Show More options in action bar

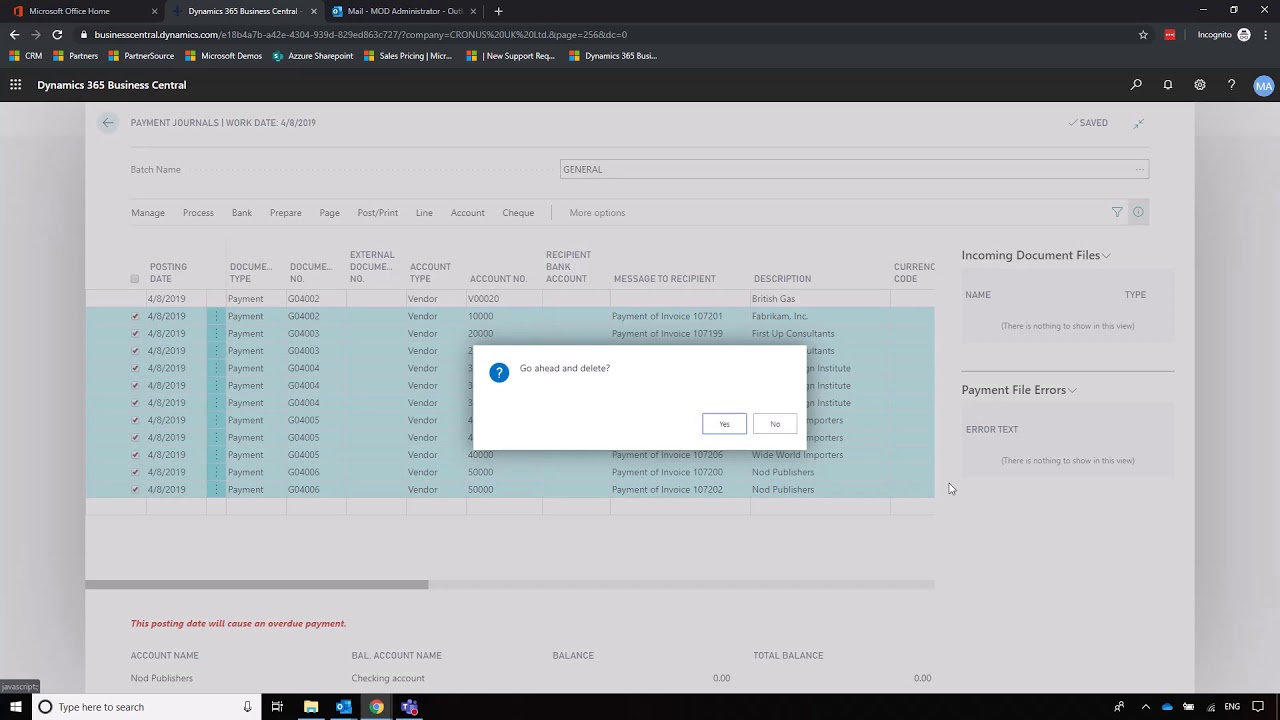click(x=597, y=213)
